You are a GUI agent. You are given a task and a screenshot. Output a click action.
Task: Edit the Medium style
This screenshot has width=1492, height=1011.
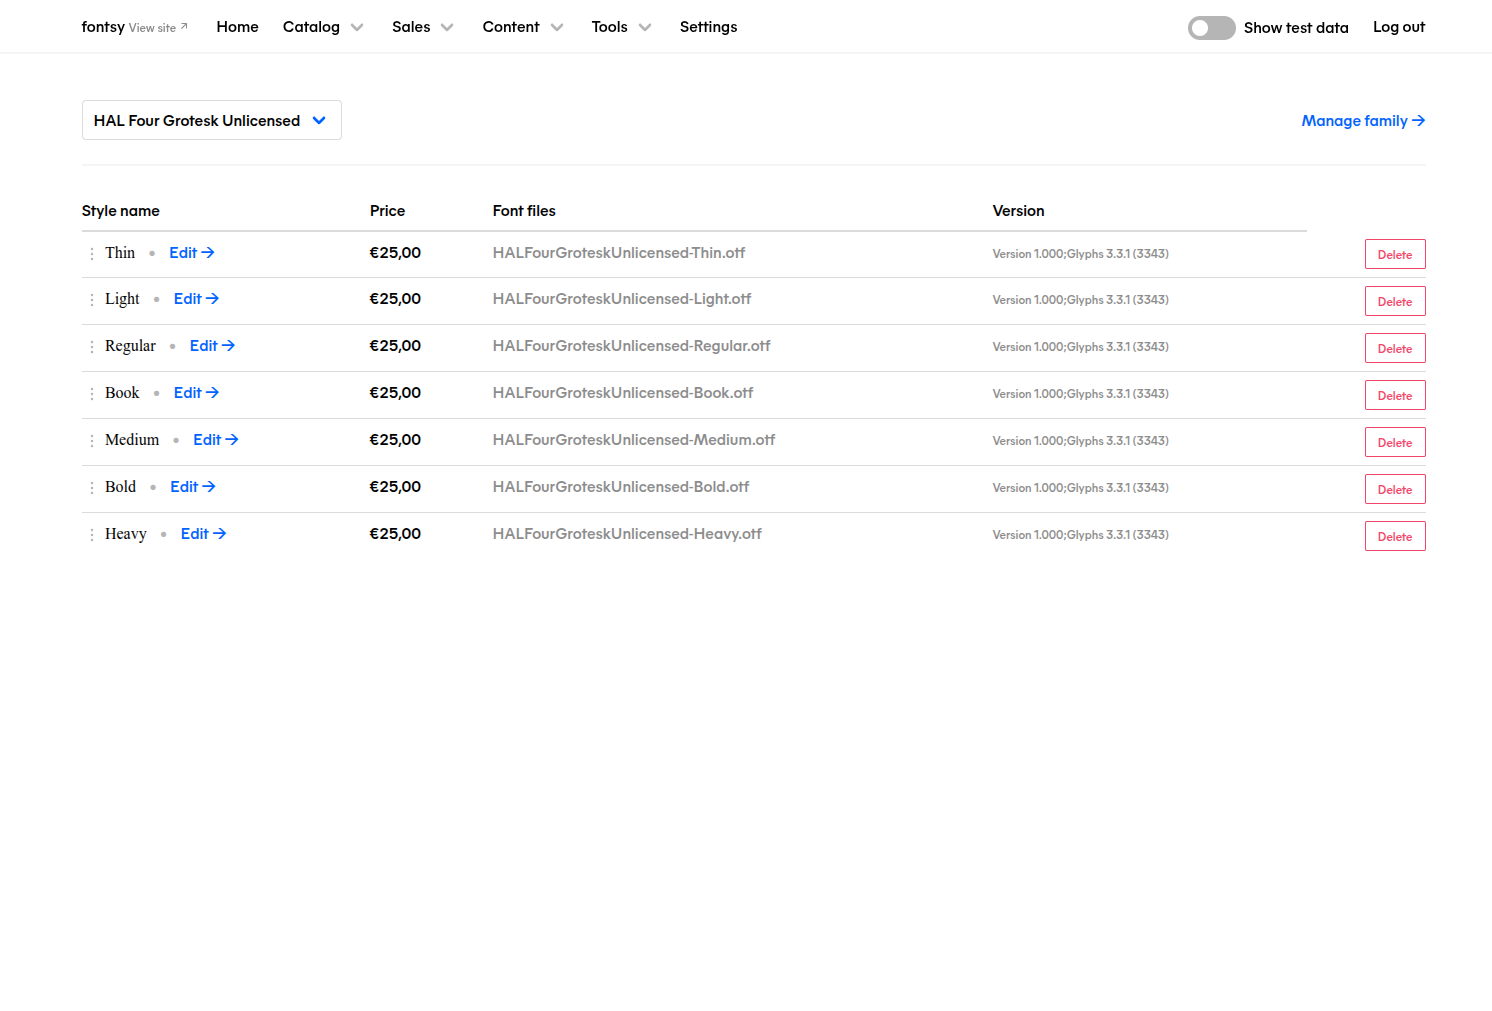[215, 440]
